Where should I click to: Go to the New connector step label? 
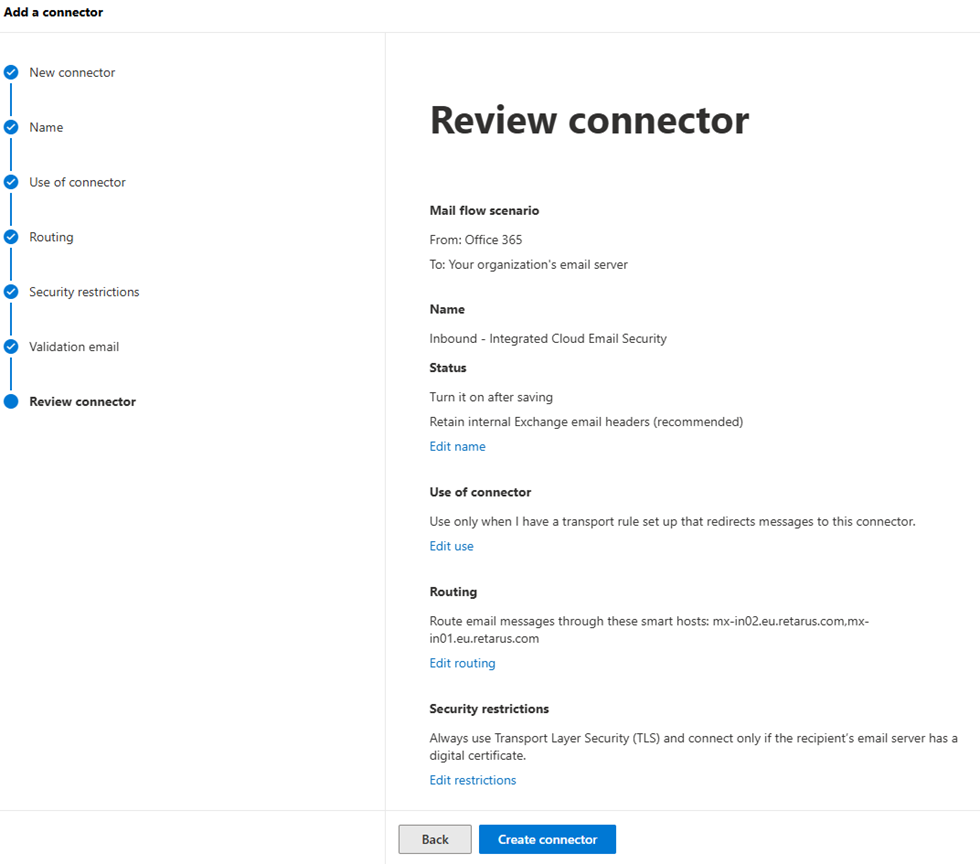tap(72, 72)
